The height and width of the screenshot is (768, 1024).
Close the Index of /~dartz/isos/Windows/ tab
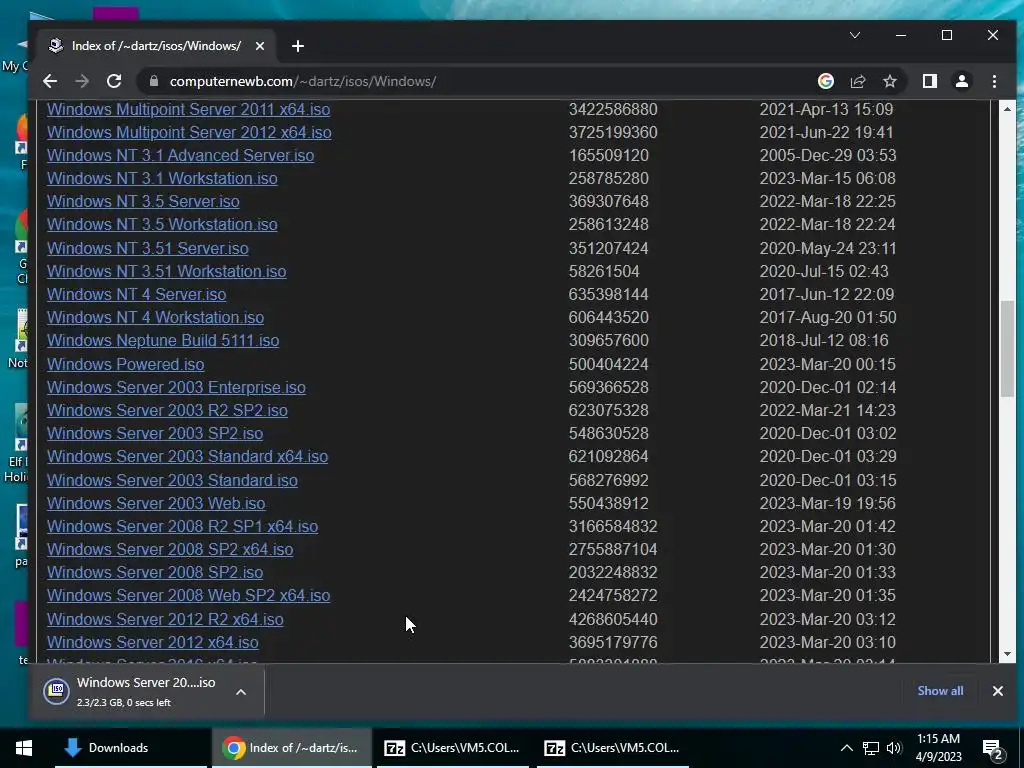point(260,46)
